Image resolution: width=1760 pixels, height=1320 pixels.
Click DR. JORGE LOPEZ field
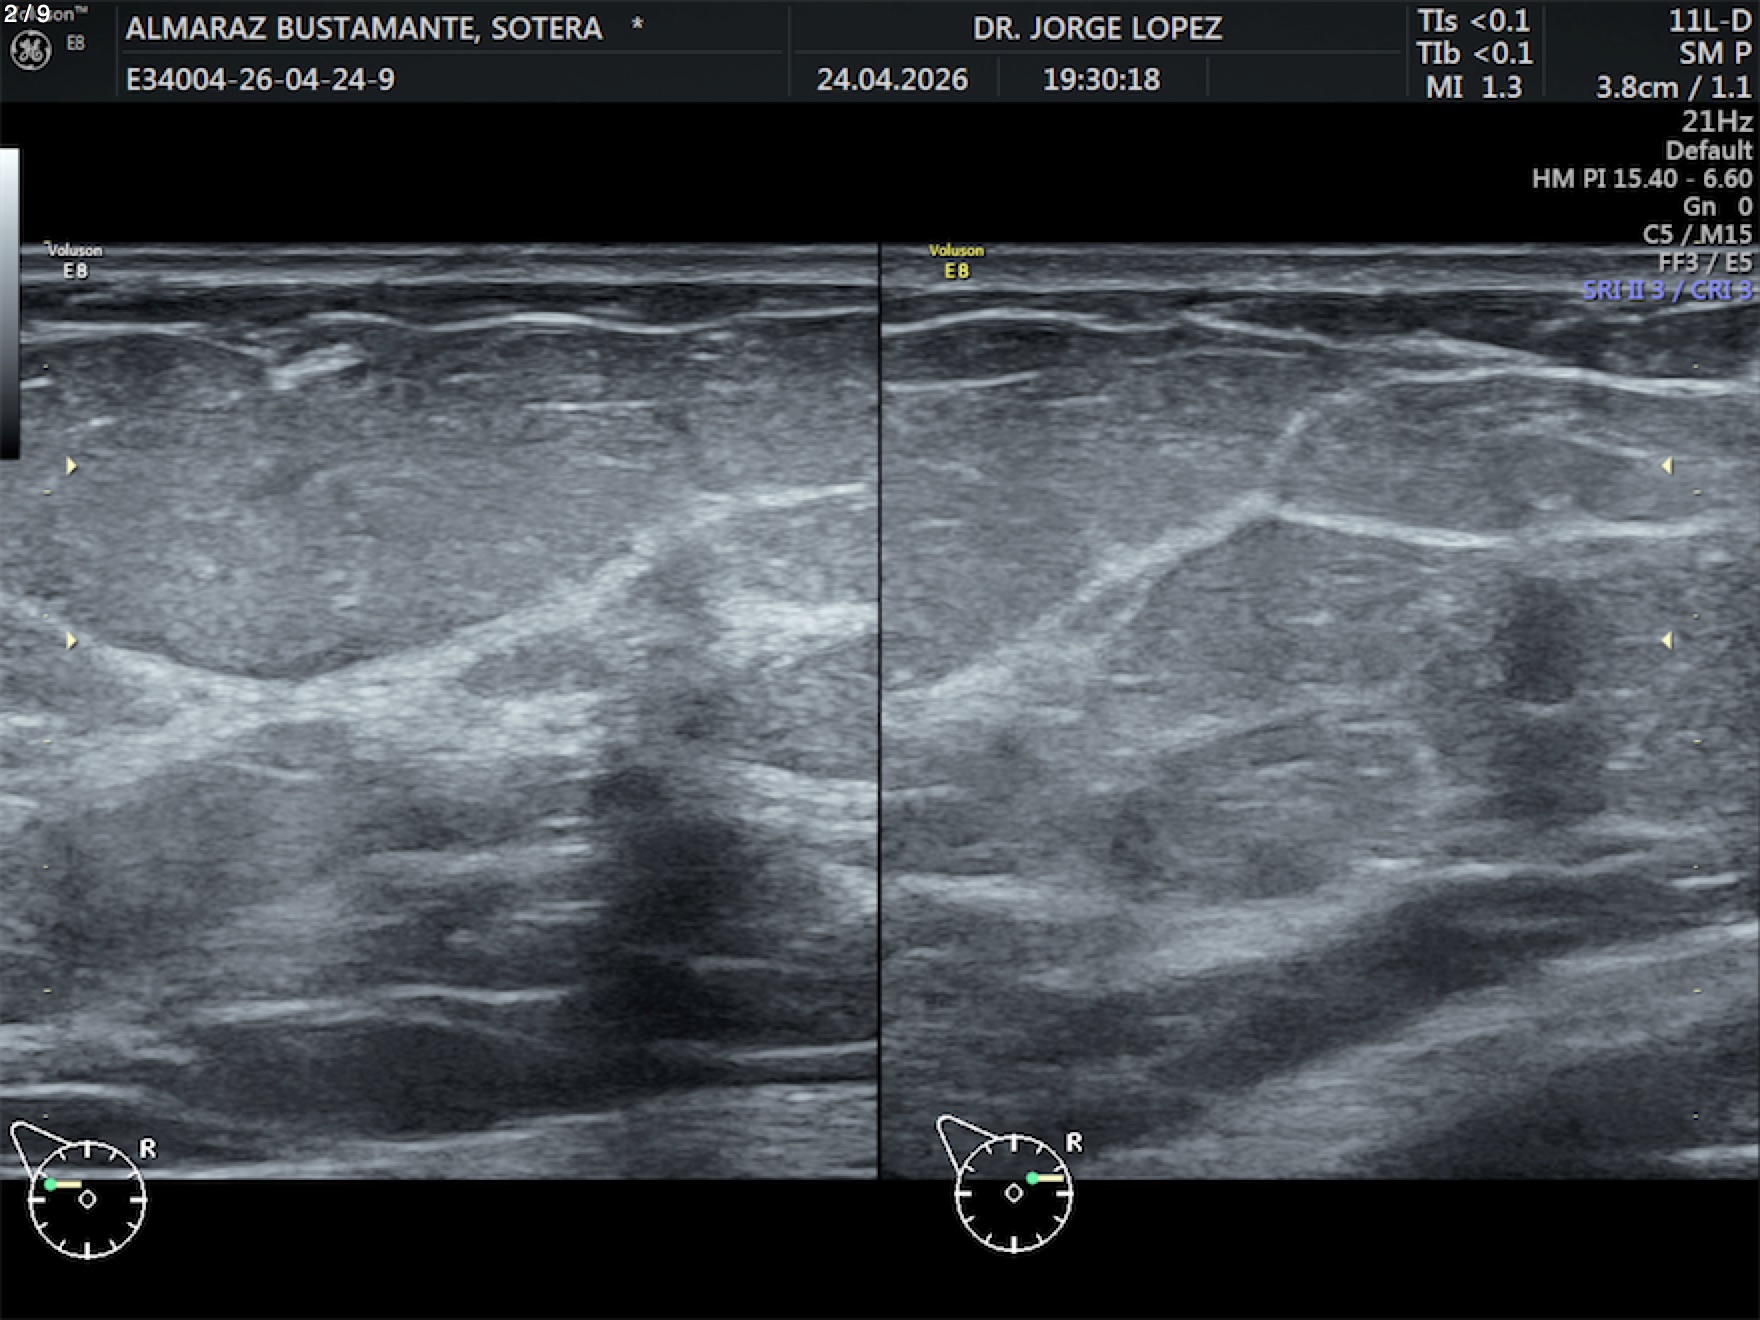[1097, 28]
